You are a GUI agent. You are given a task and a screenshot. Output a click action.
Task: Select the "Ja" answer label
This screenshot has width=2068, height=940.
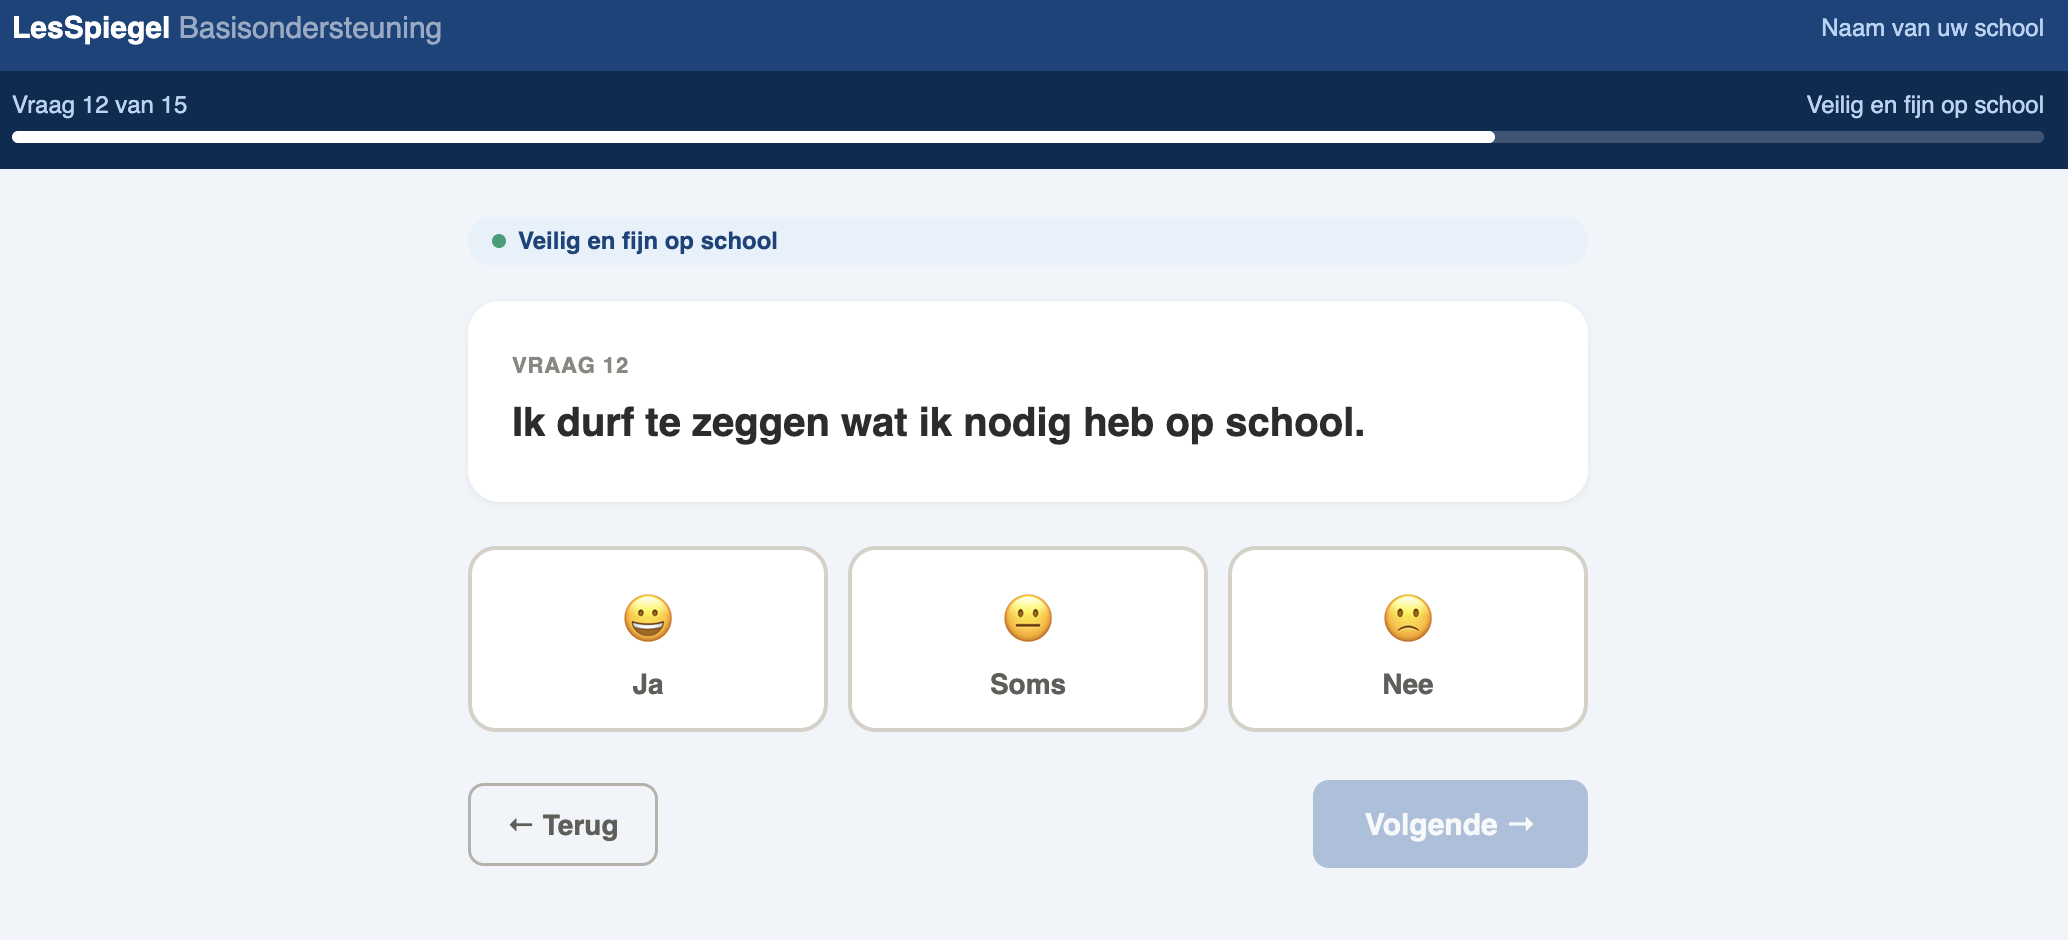click(648, 684)
